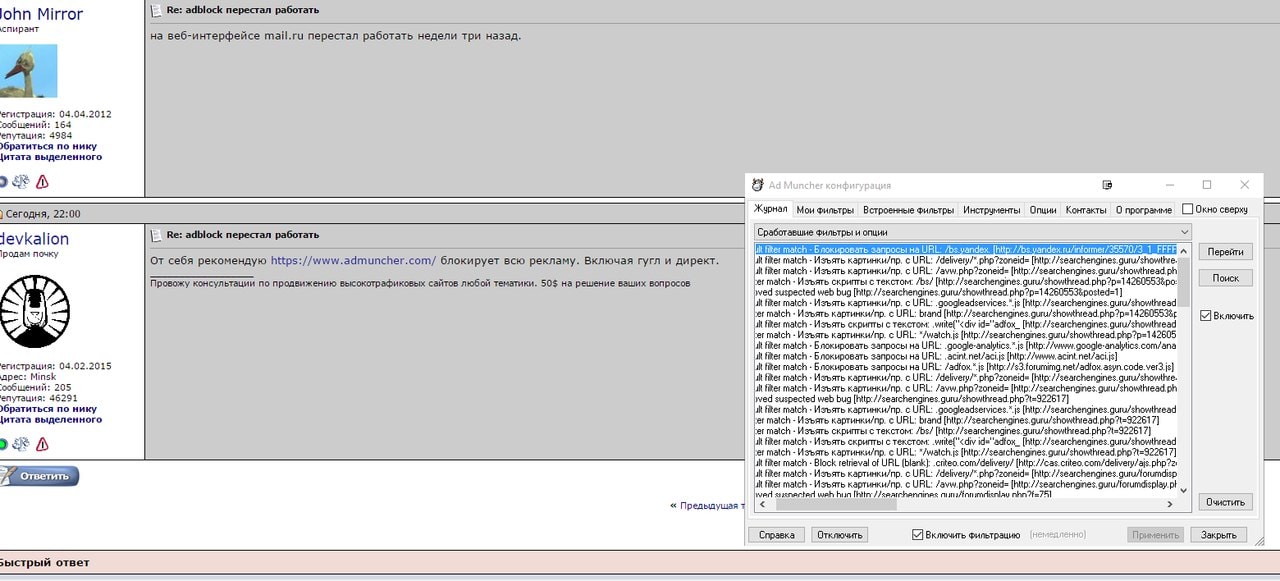The width and height of the screenshot is (1280, 581).
Task: Click the post icon beside John Mirror's reply title
Action: (156, 10)
